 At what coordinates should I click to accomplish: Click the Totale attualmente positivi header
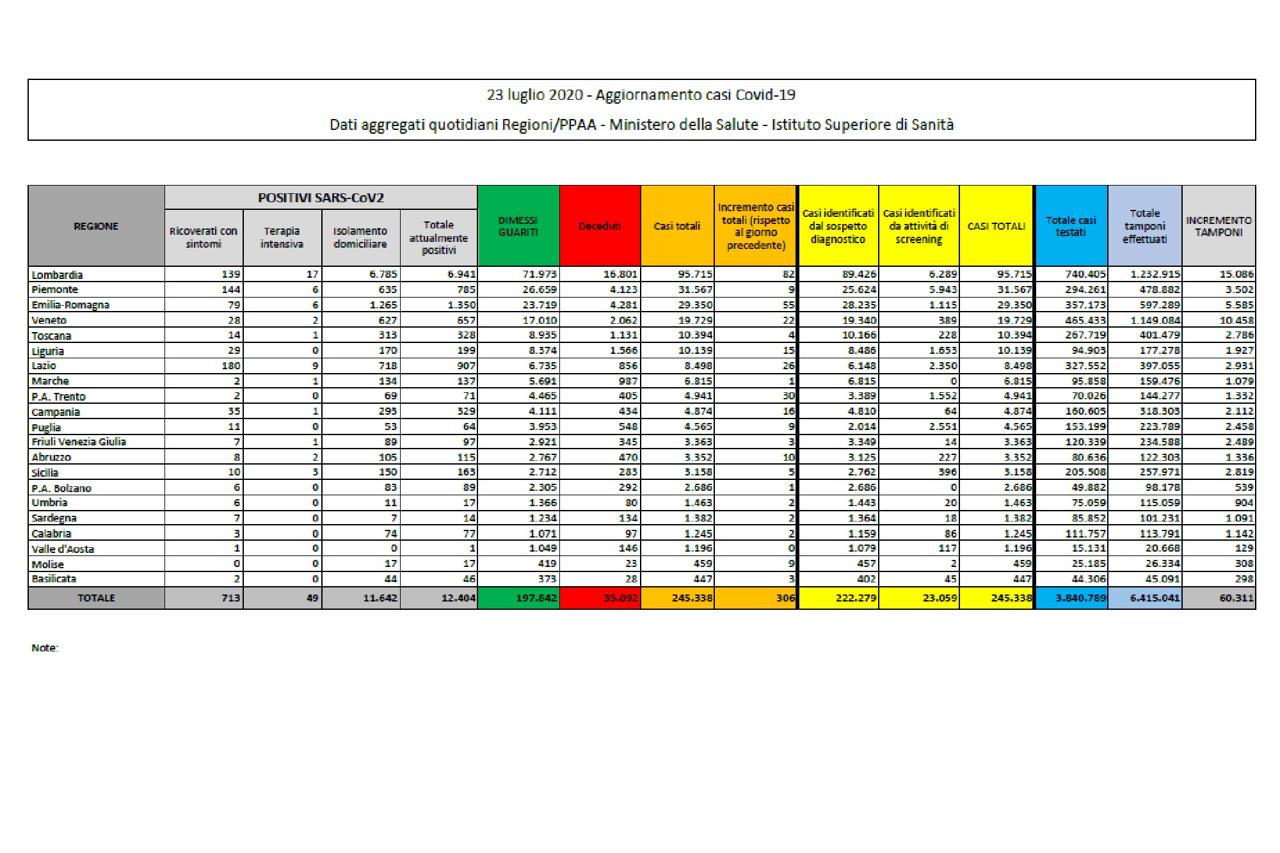click(439, 238)
